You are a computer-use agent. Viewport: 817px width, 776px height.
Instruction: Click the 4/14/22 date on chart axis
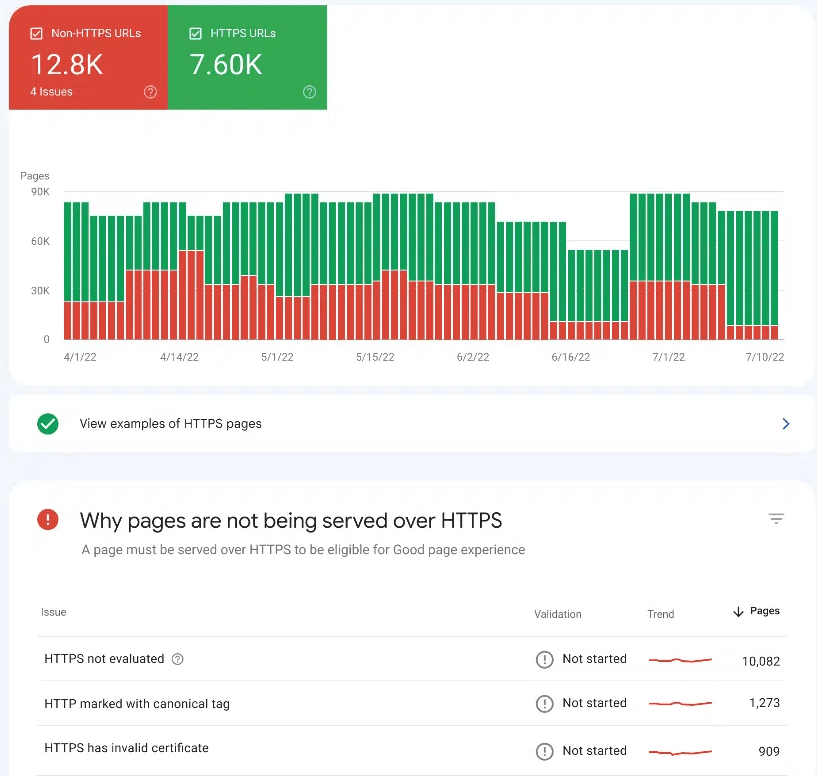coord(179,357)
